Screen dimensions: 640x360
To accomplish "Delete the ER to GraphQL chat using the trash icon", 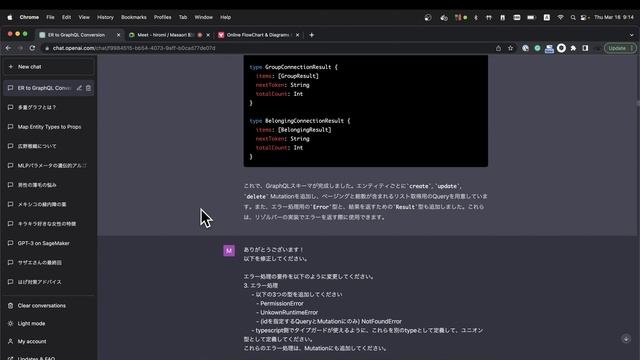I will (x=89, y=88).
